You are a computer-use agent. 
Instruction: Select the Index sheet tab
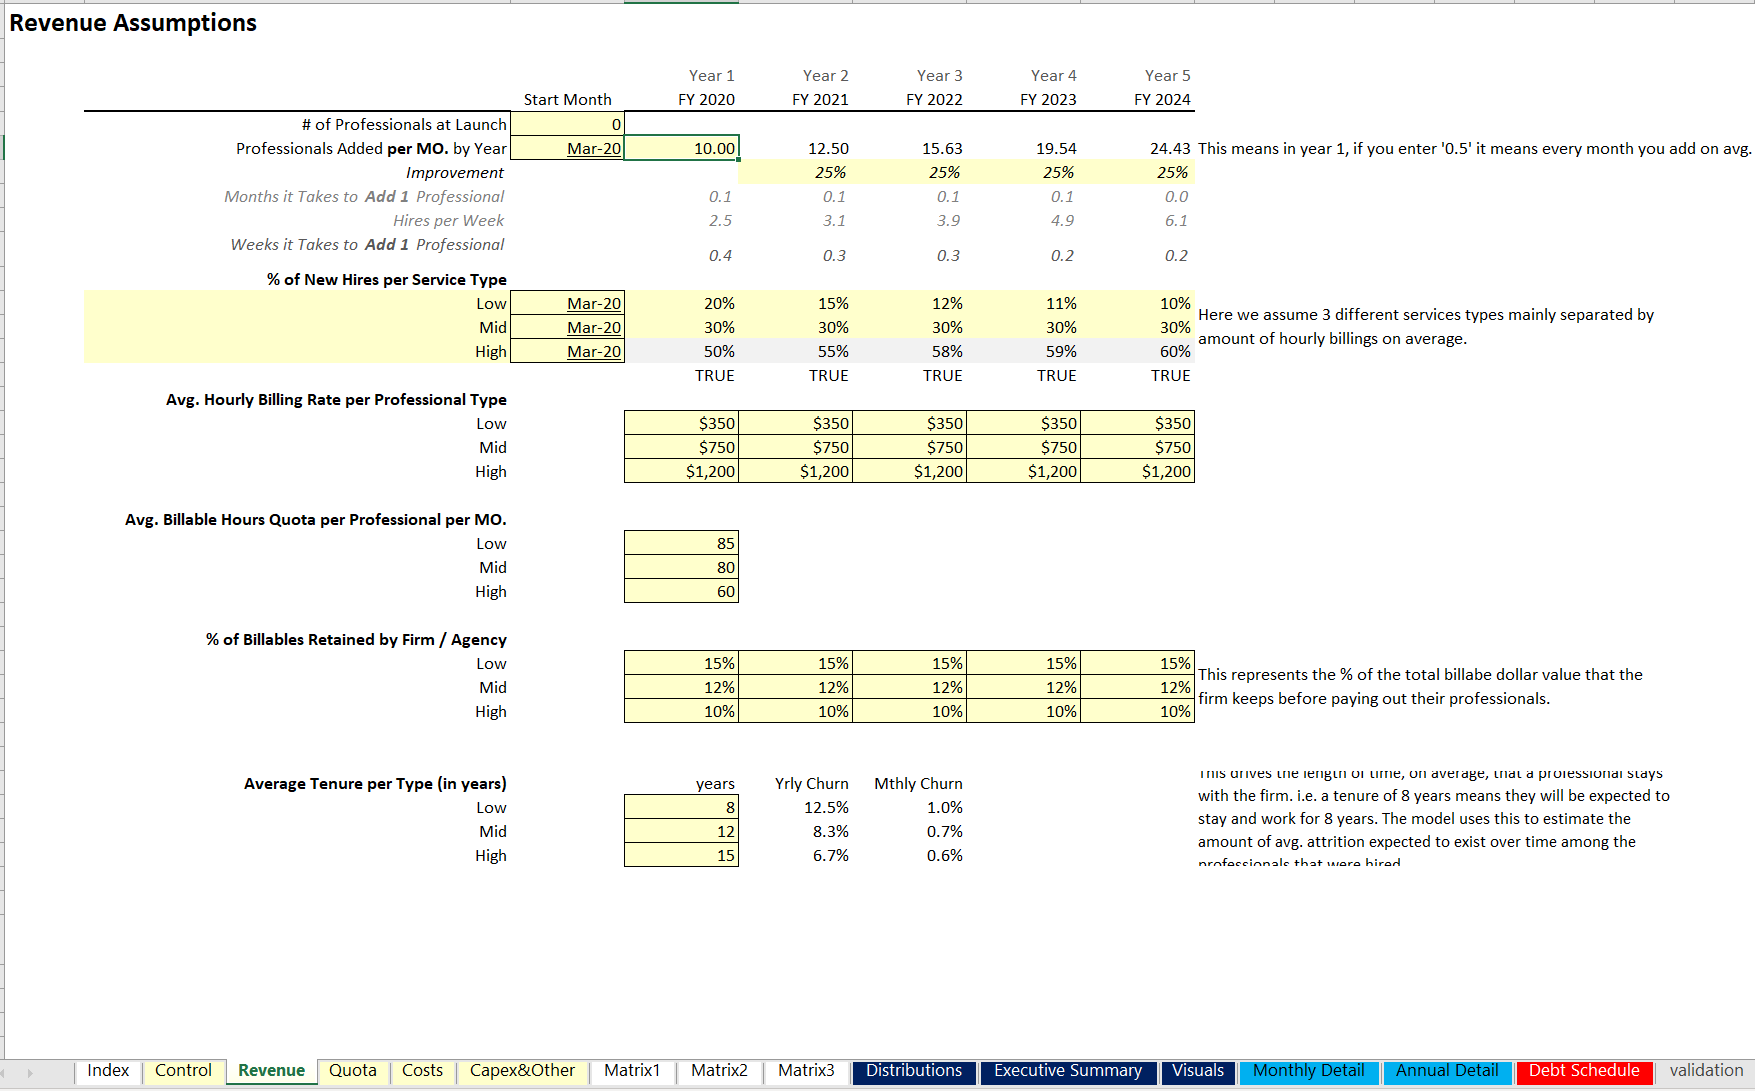click(107, 1071)
